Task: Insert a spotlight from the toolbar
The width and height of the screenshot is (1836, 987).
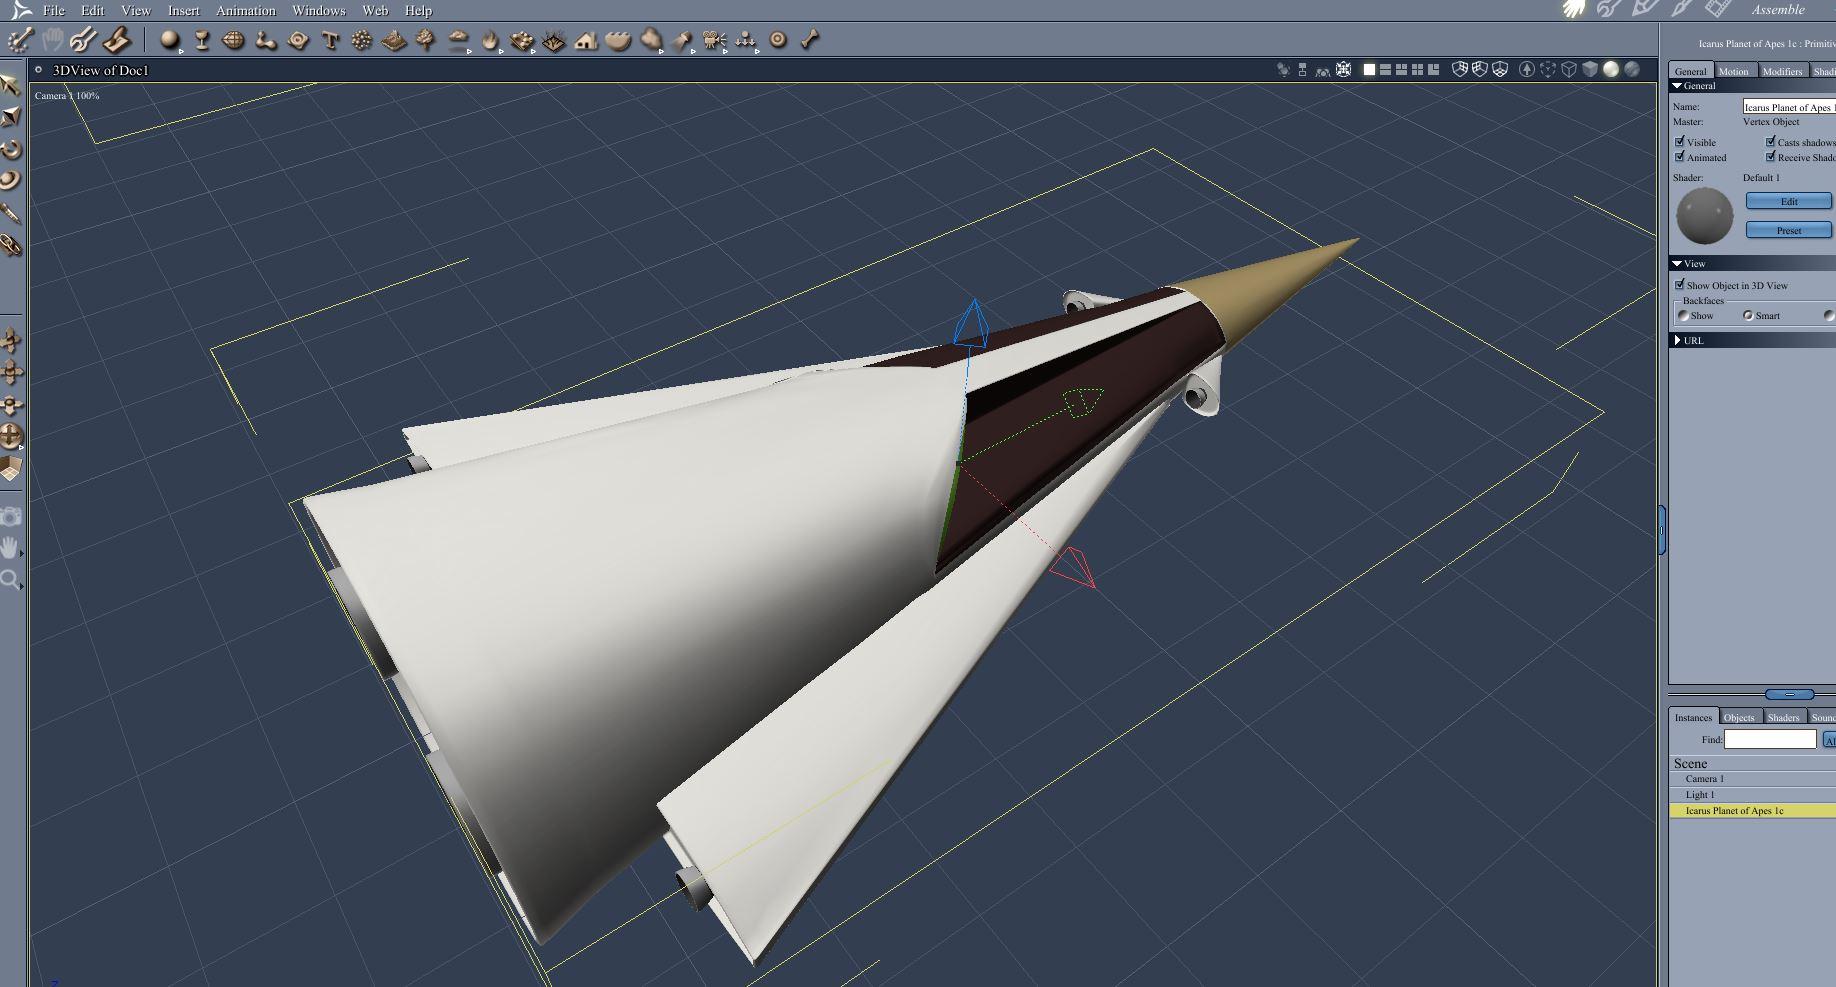Action: point(682,40)
